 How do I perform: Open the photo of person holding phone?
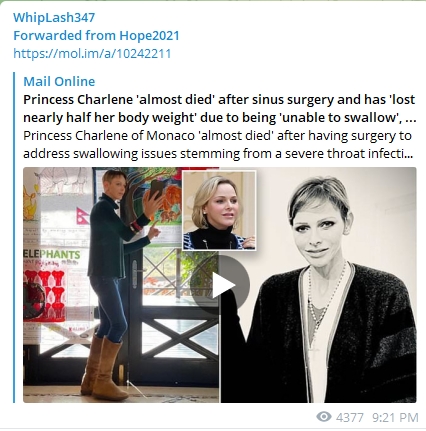pyautogui.click(x=121, y=285)
